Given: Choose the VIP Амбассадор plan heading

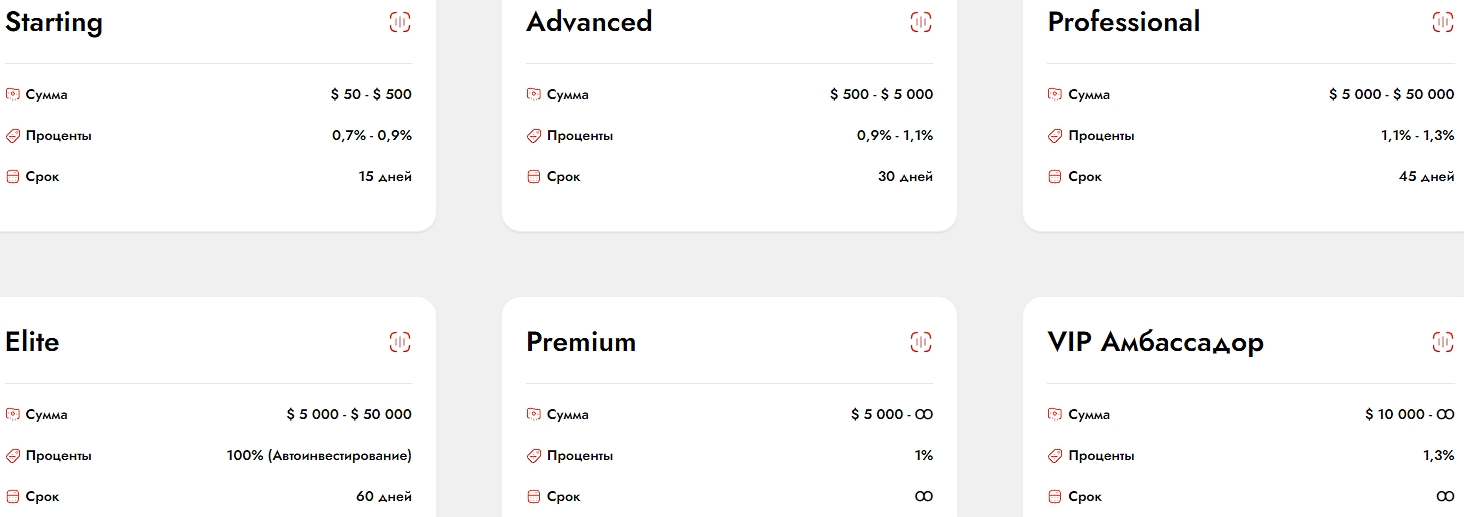Looking at the screenshot, I should 1155,342.
